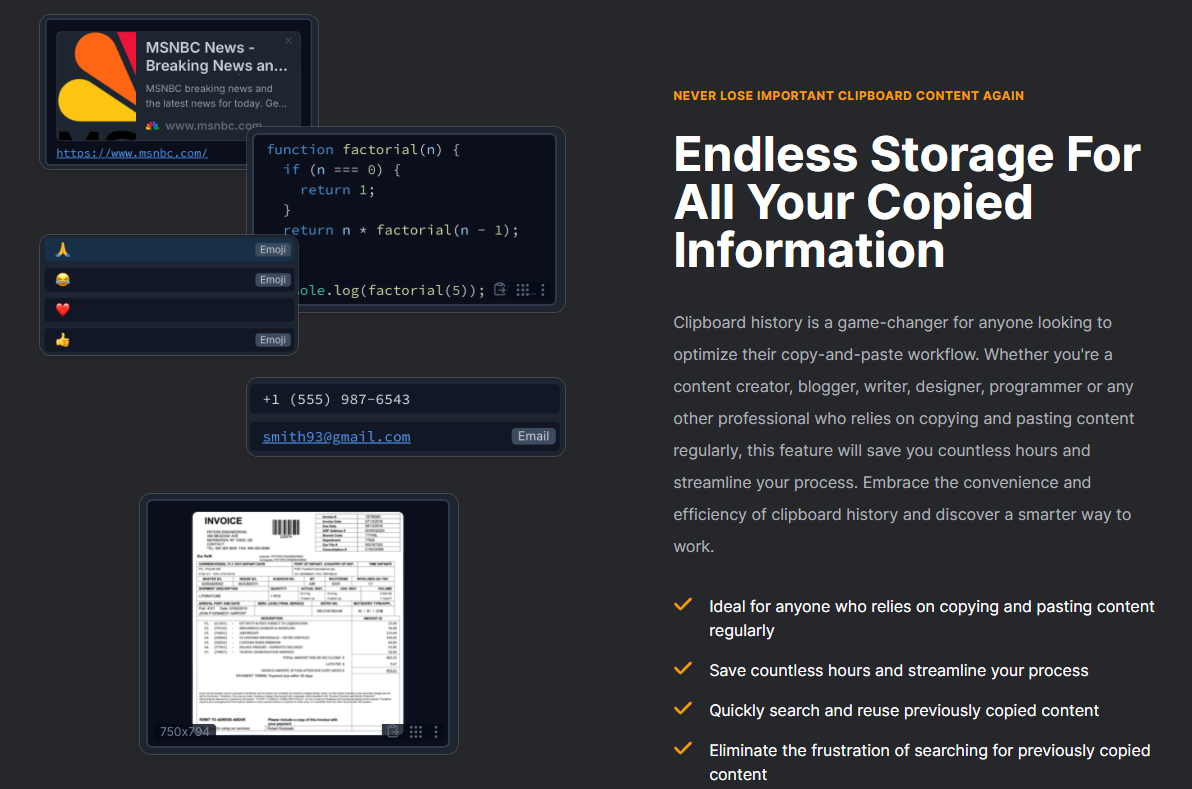Click 'Save countless hours and streamline your process'
The image size is (1192, 789).
coord(899,670)
